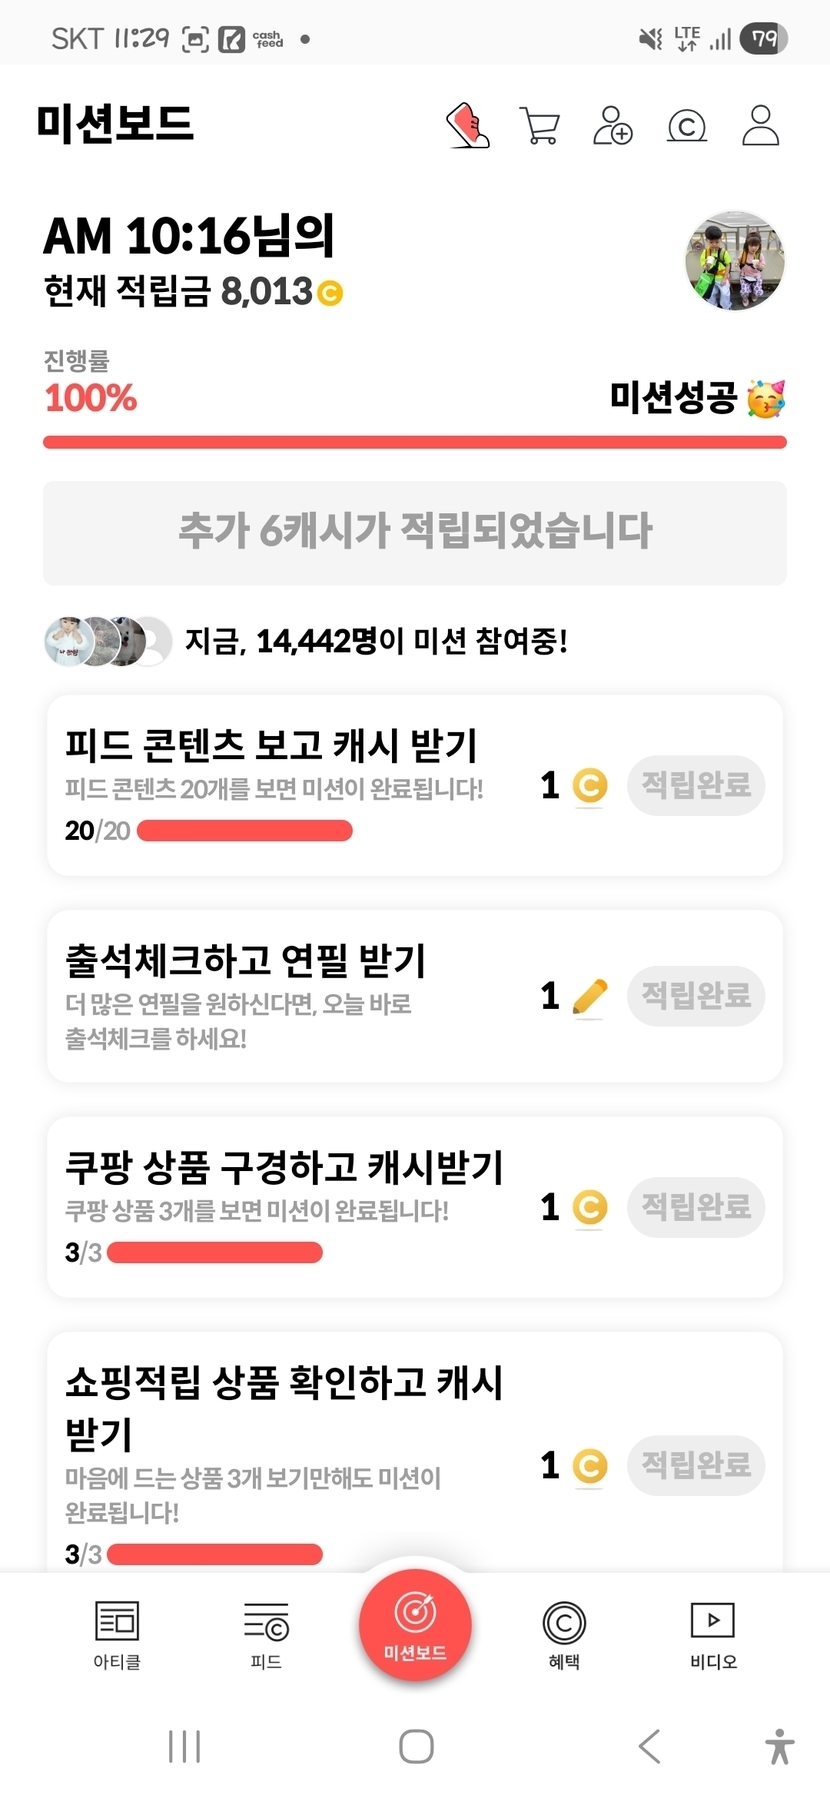
Task: Open the 혜택 tab
Action: 564,1634
